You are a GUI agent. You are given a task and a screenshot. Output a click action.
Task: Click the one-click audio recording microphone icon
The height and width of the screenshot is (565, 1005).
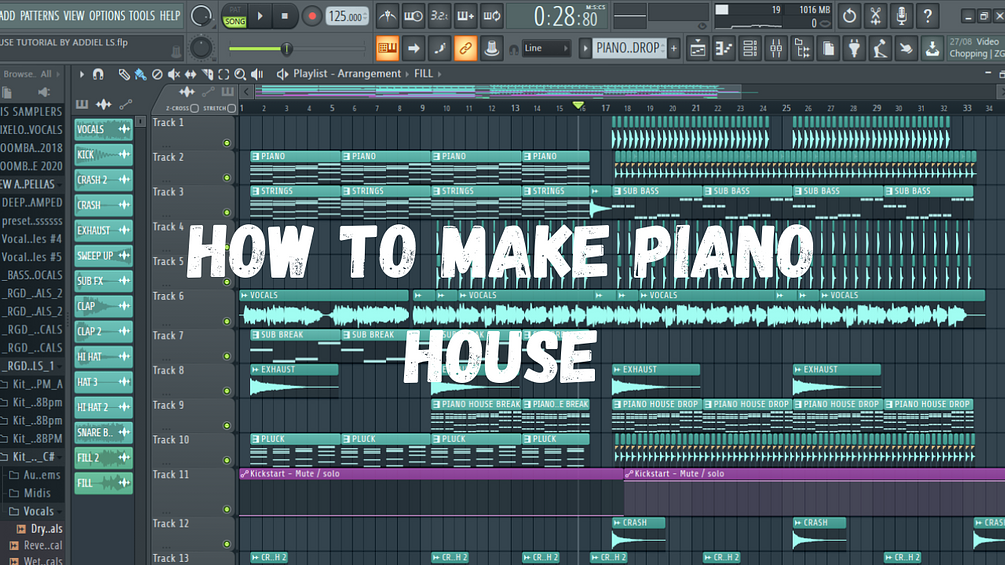(901, 16)
